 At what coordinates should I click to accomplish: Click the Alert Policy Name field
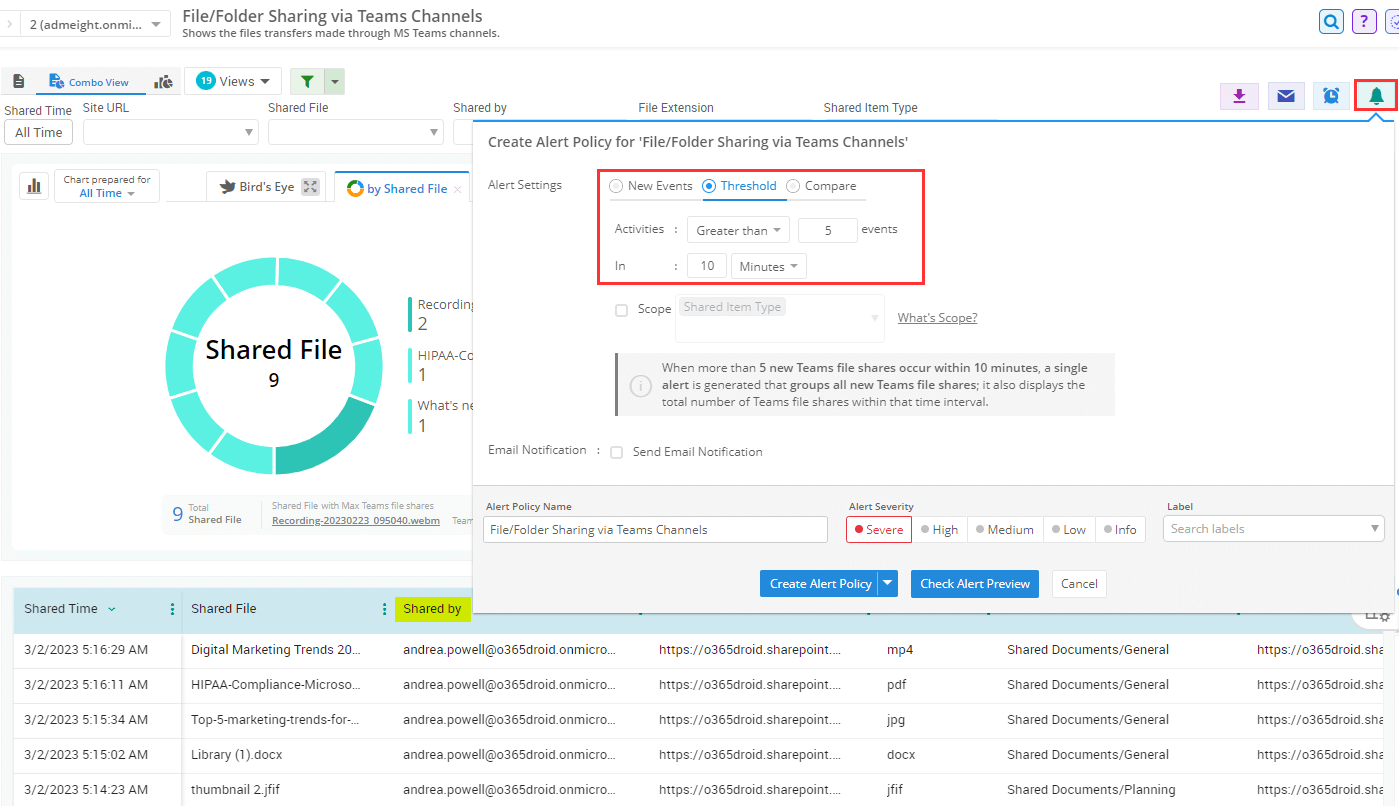pyautogui.click(x=655, y=530)
